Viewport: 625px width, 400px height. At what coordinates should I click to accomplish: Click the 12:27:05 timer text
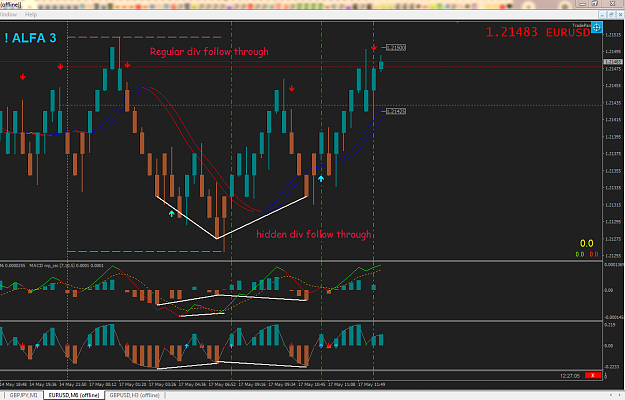570,376
